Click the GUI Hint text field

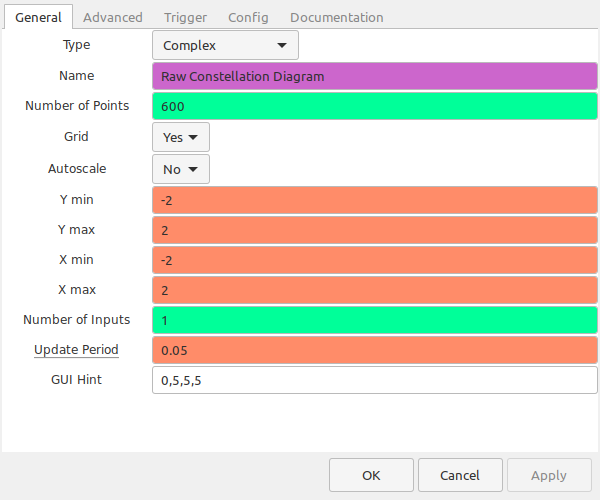pos(375,380)
